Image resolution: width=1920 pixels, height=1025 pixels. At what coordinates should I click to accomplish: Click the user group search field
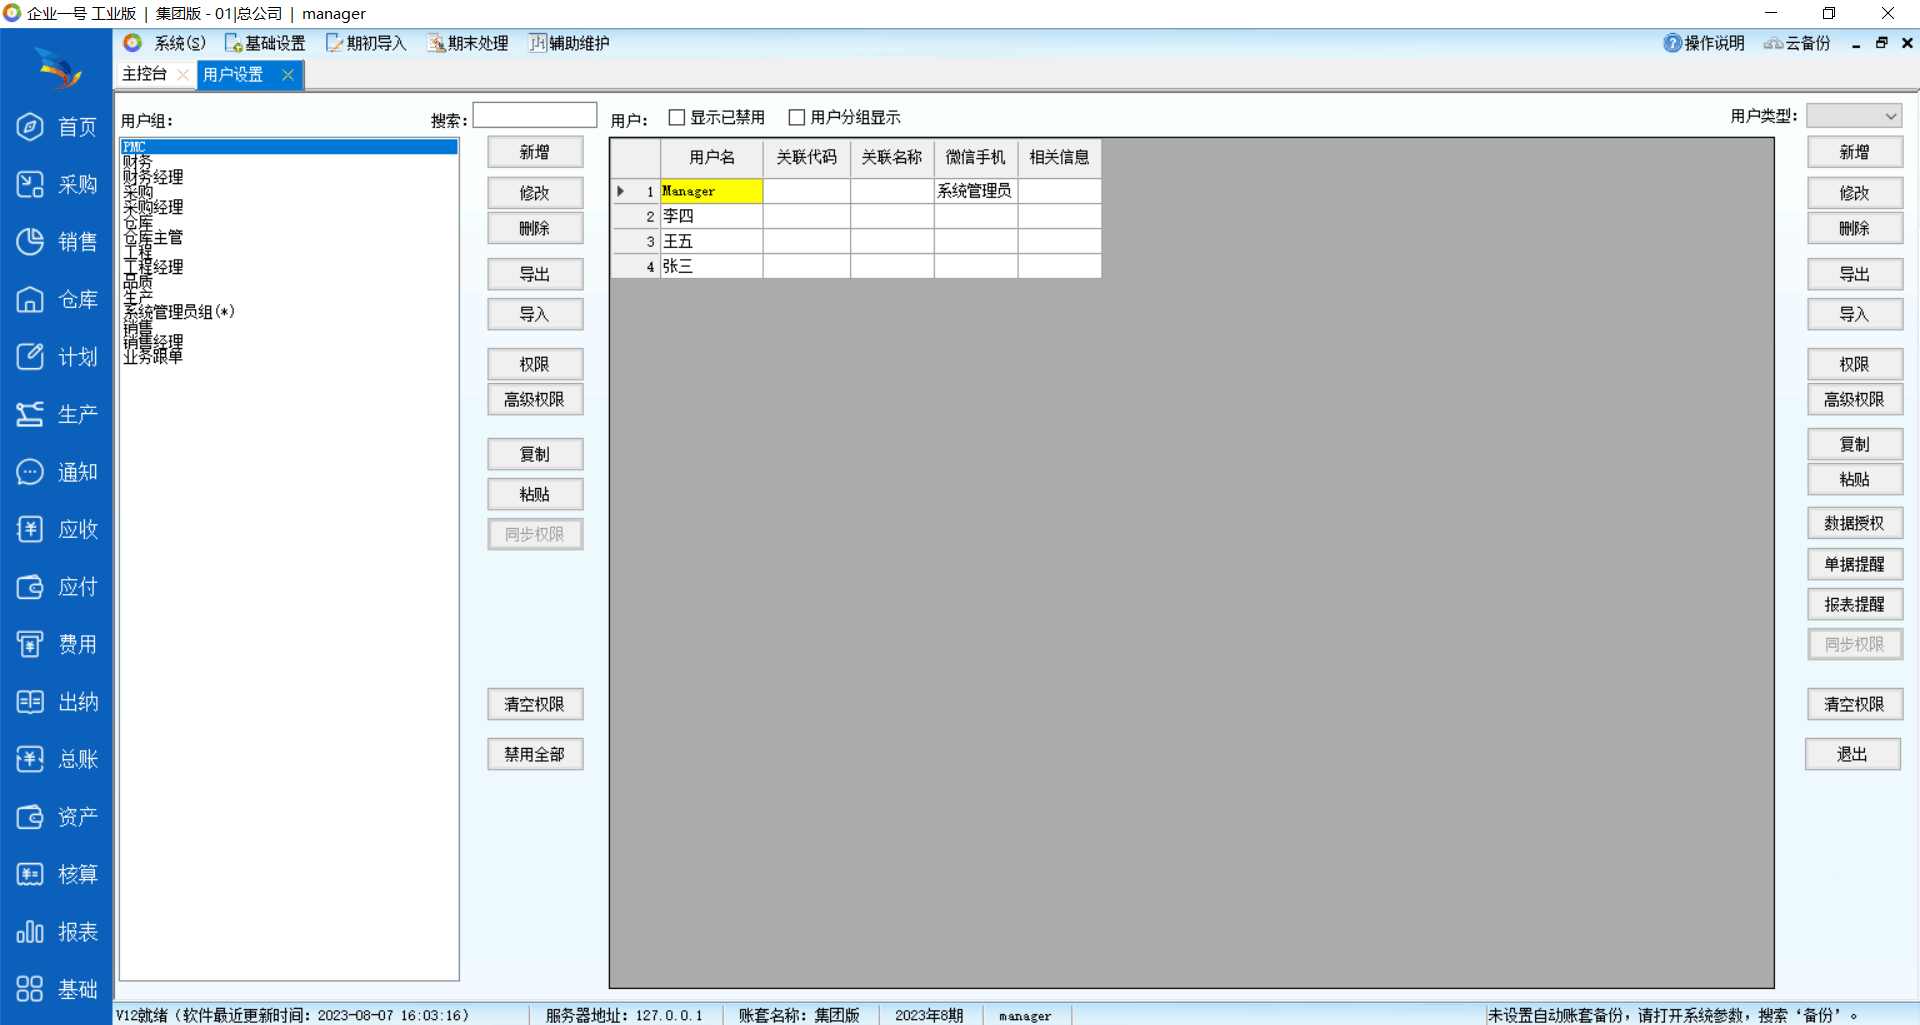(x=535, y=116)
